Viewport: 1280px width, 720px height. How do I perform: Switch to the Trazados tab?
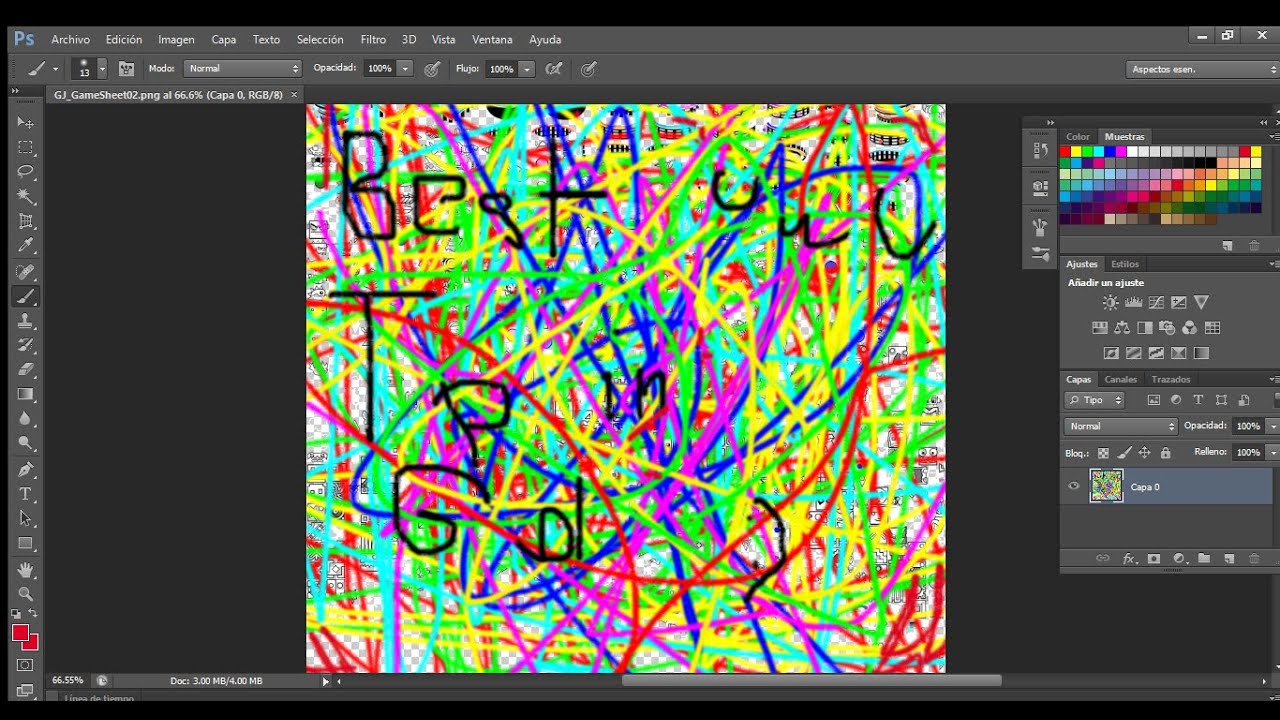pyautogui.click(x=1170, y=379)
